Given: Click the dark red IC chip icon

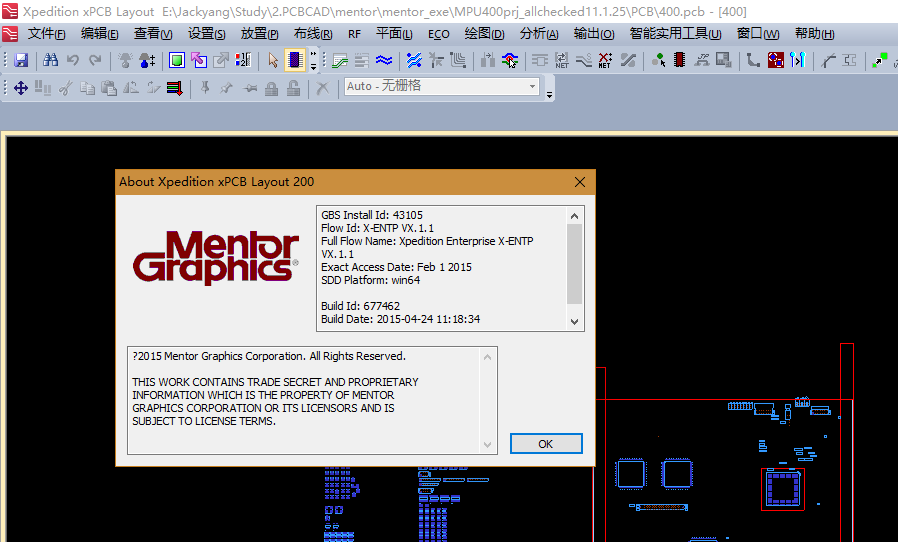Looking at the screenshot, I should pos(680,60).
